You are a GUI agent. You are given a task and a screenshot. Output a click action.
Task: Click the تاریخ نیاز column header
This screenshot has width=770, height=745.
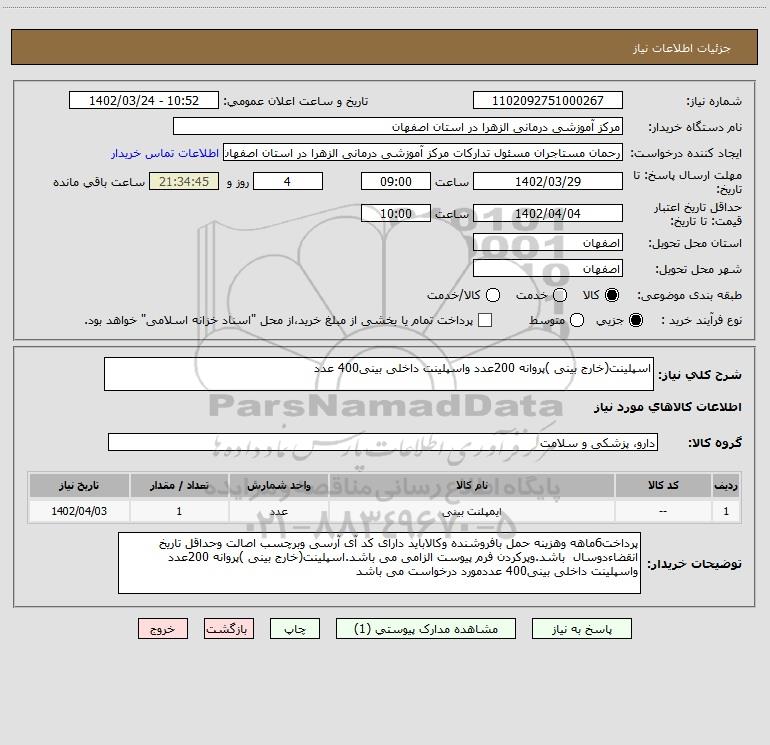pyautogui.click(x=79, y=485)
